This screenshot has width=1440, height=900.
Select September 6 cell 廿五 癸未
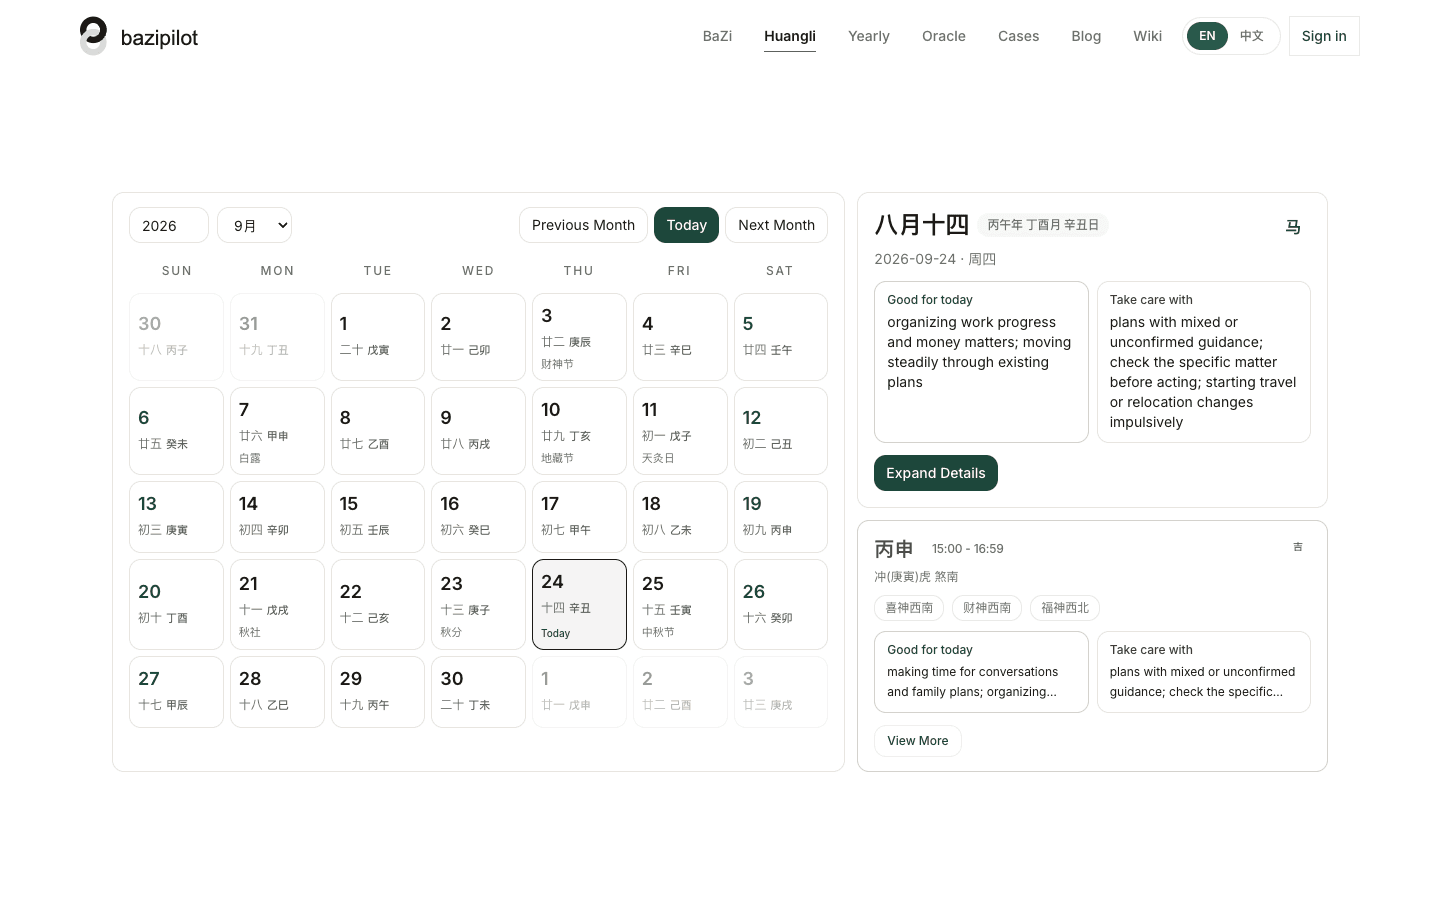click(176, 431)
